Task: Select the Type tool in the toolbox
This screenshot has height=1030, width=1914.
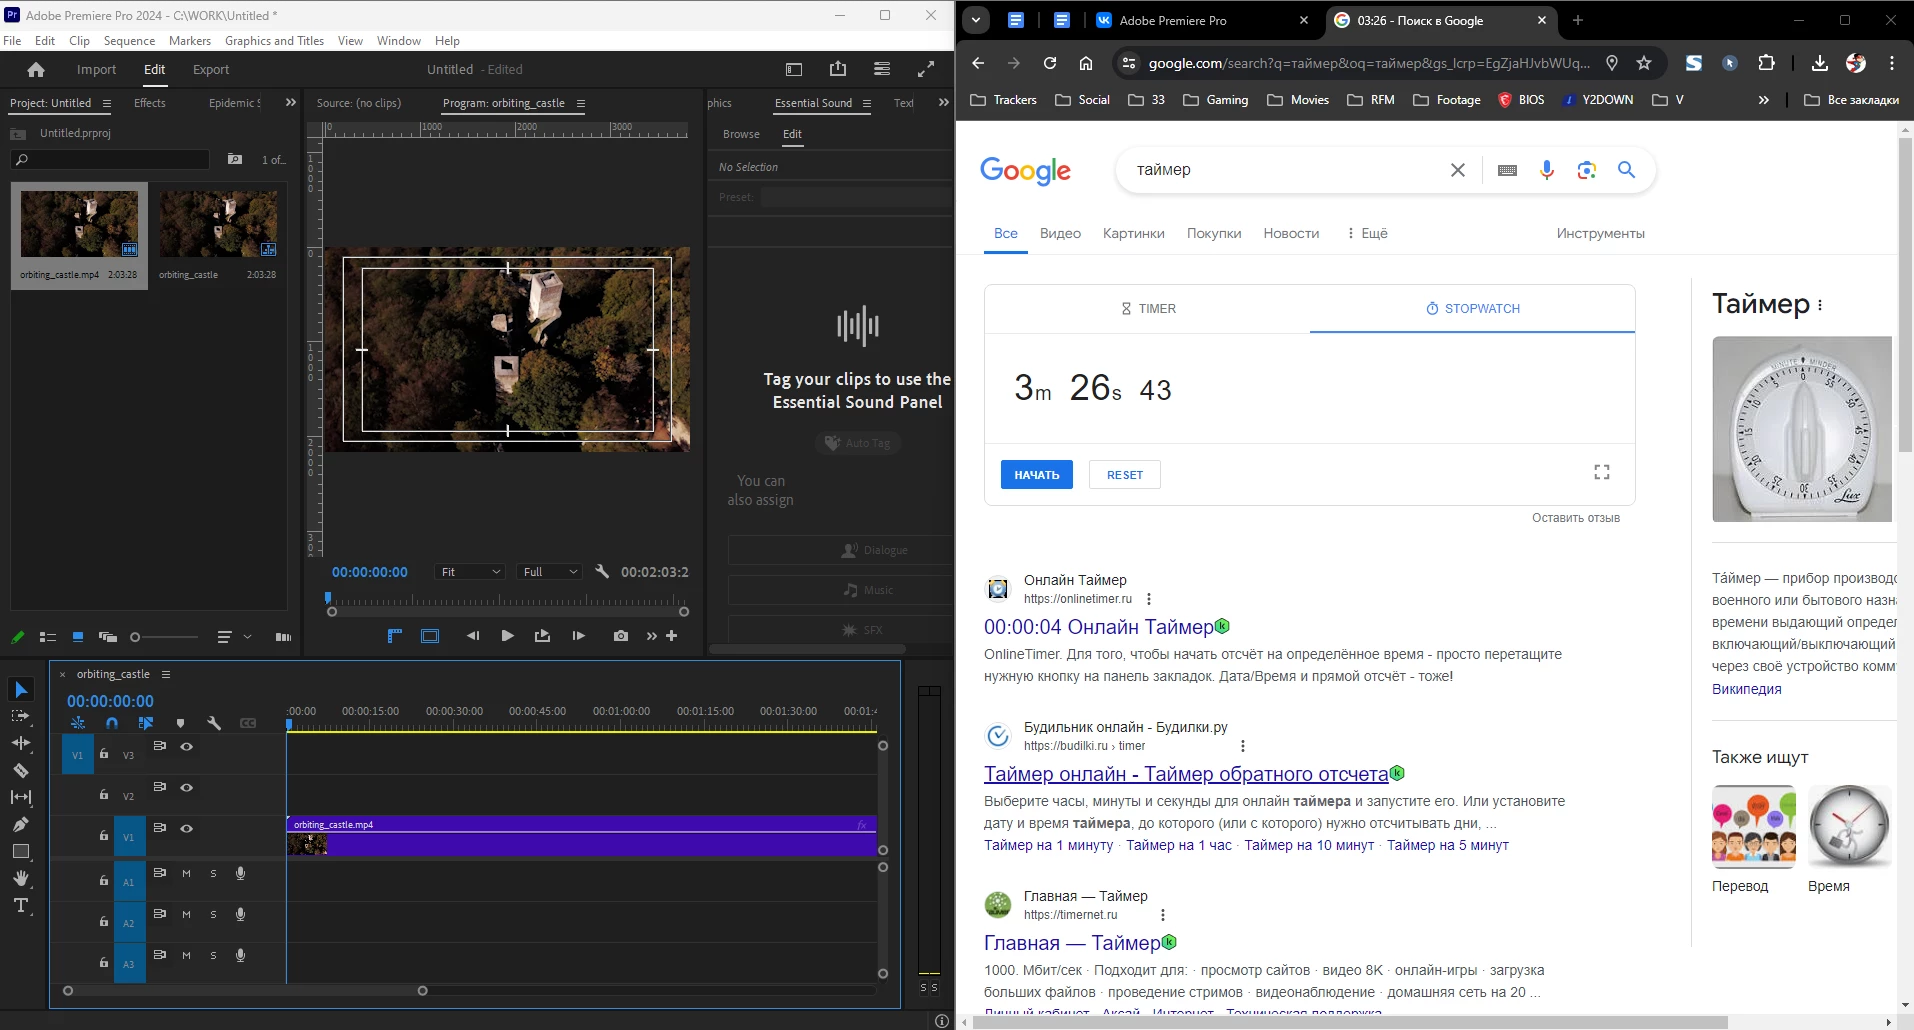Action: click(20, 906)
